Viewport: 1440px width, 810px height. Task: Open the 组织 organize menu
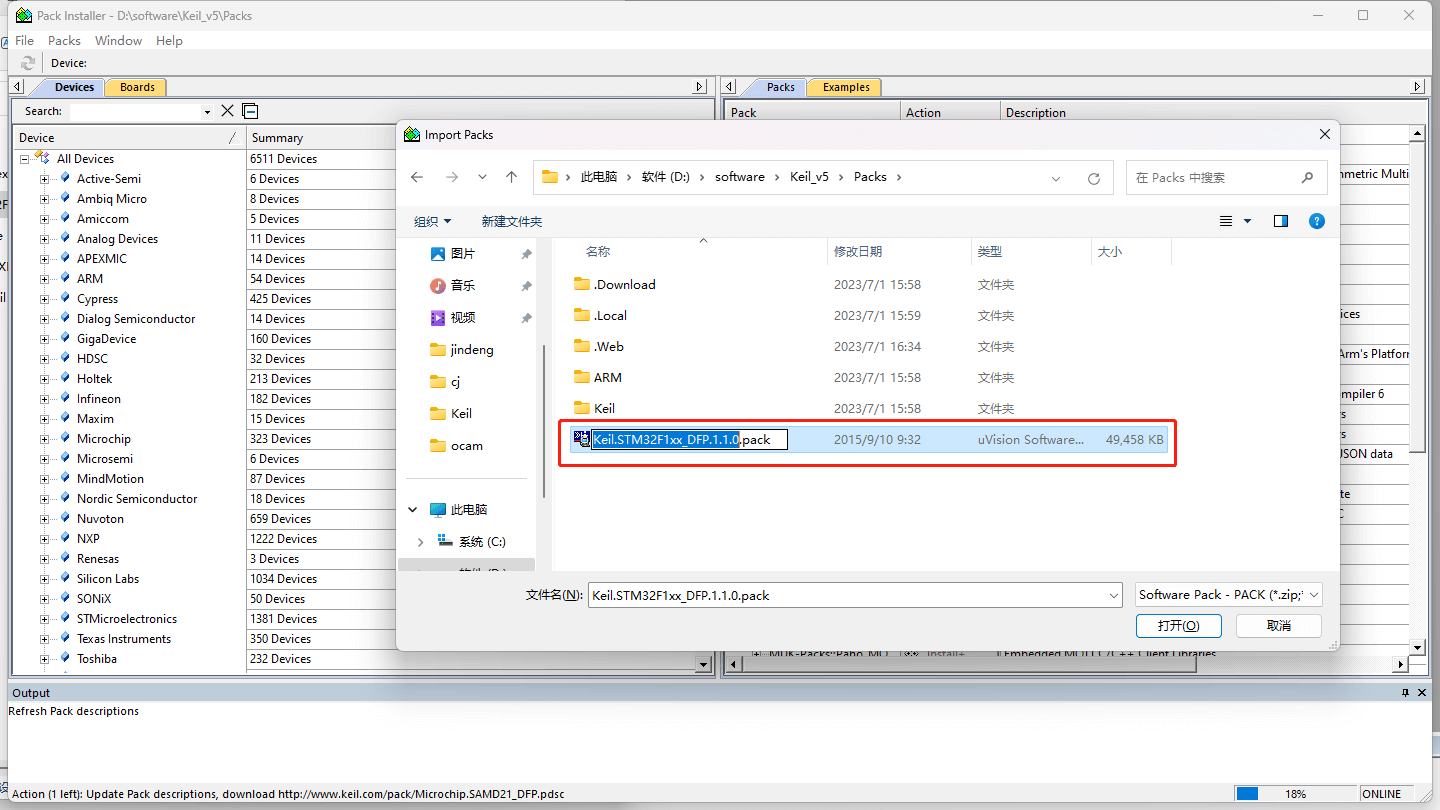pos(432,221)
